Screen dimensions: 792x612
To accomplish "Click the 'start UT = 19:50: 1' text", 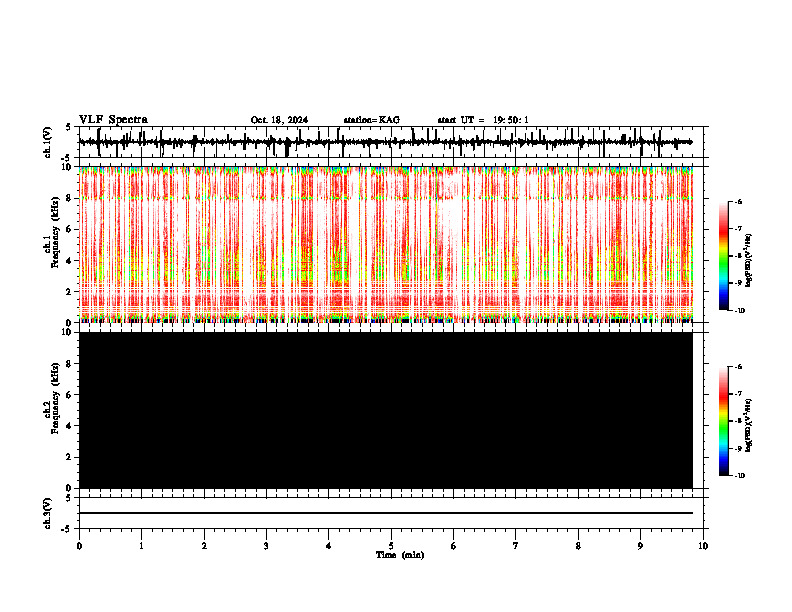I will pos(483,120).
